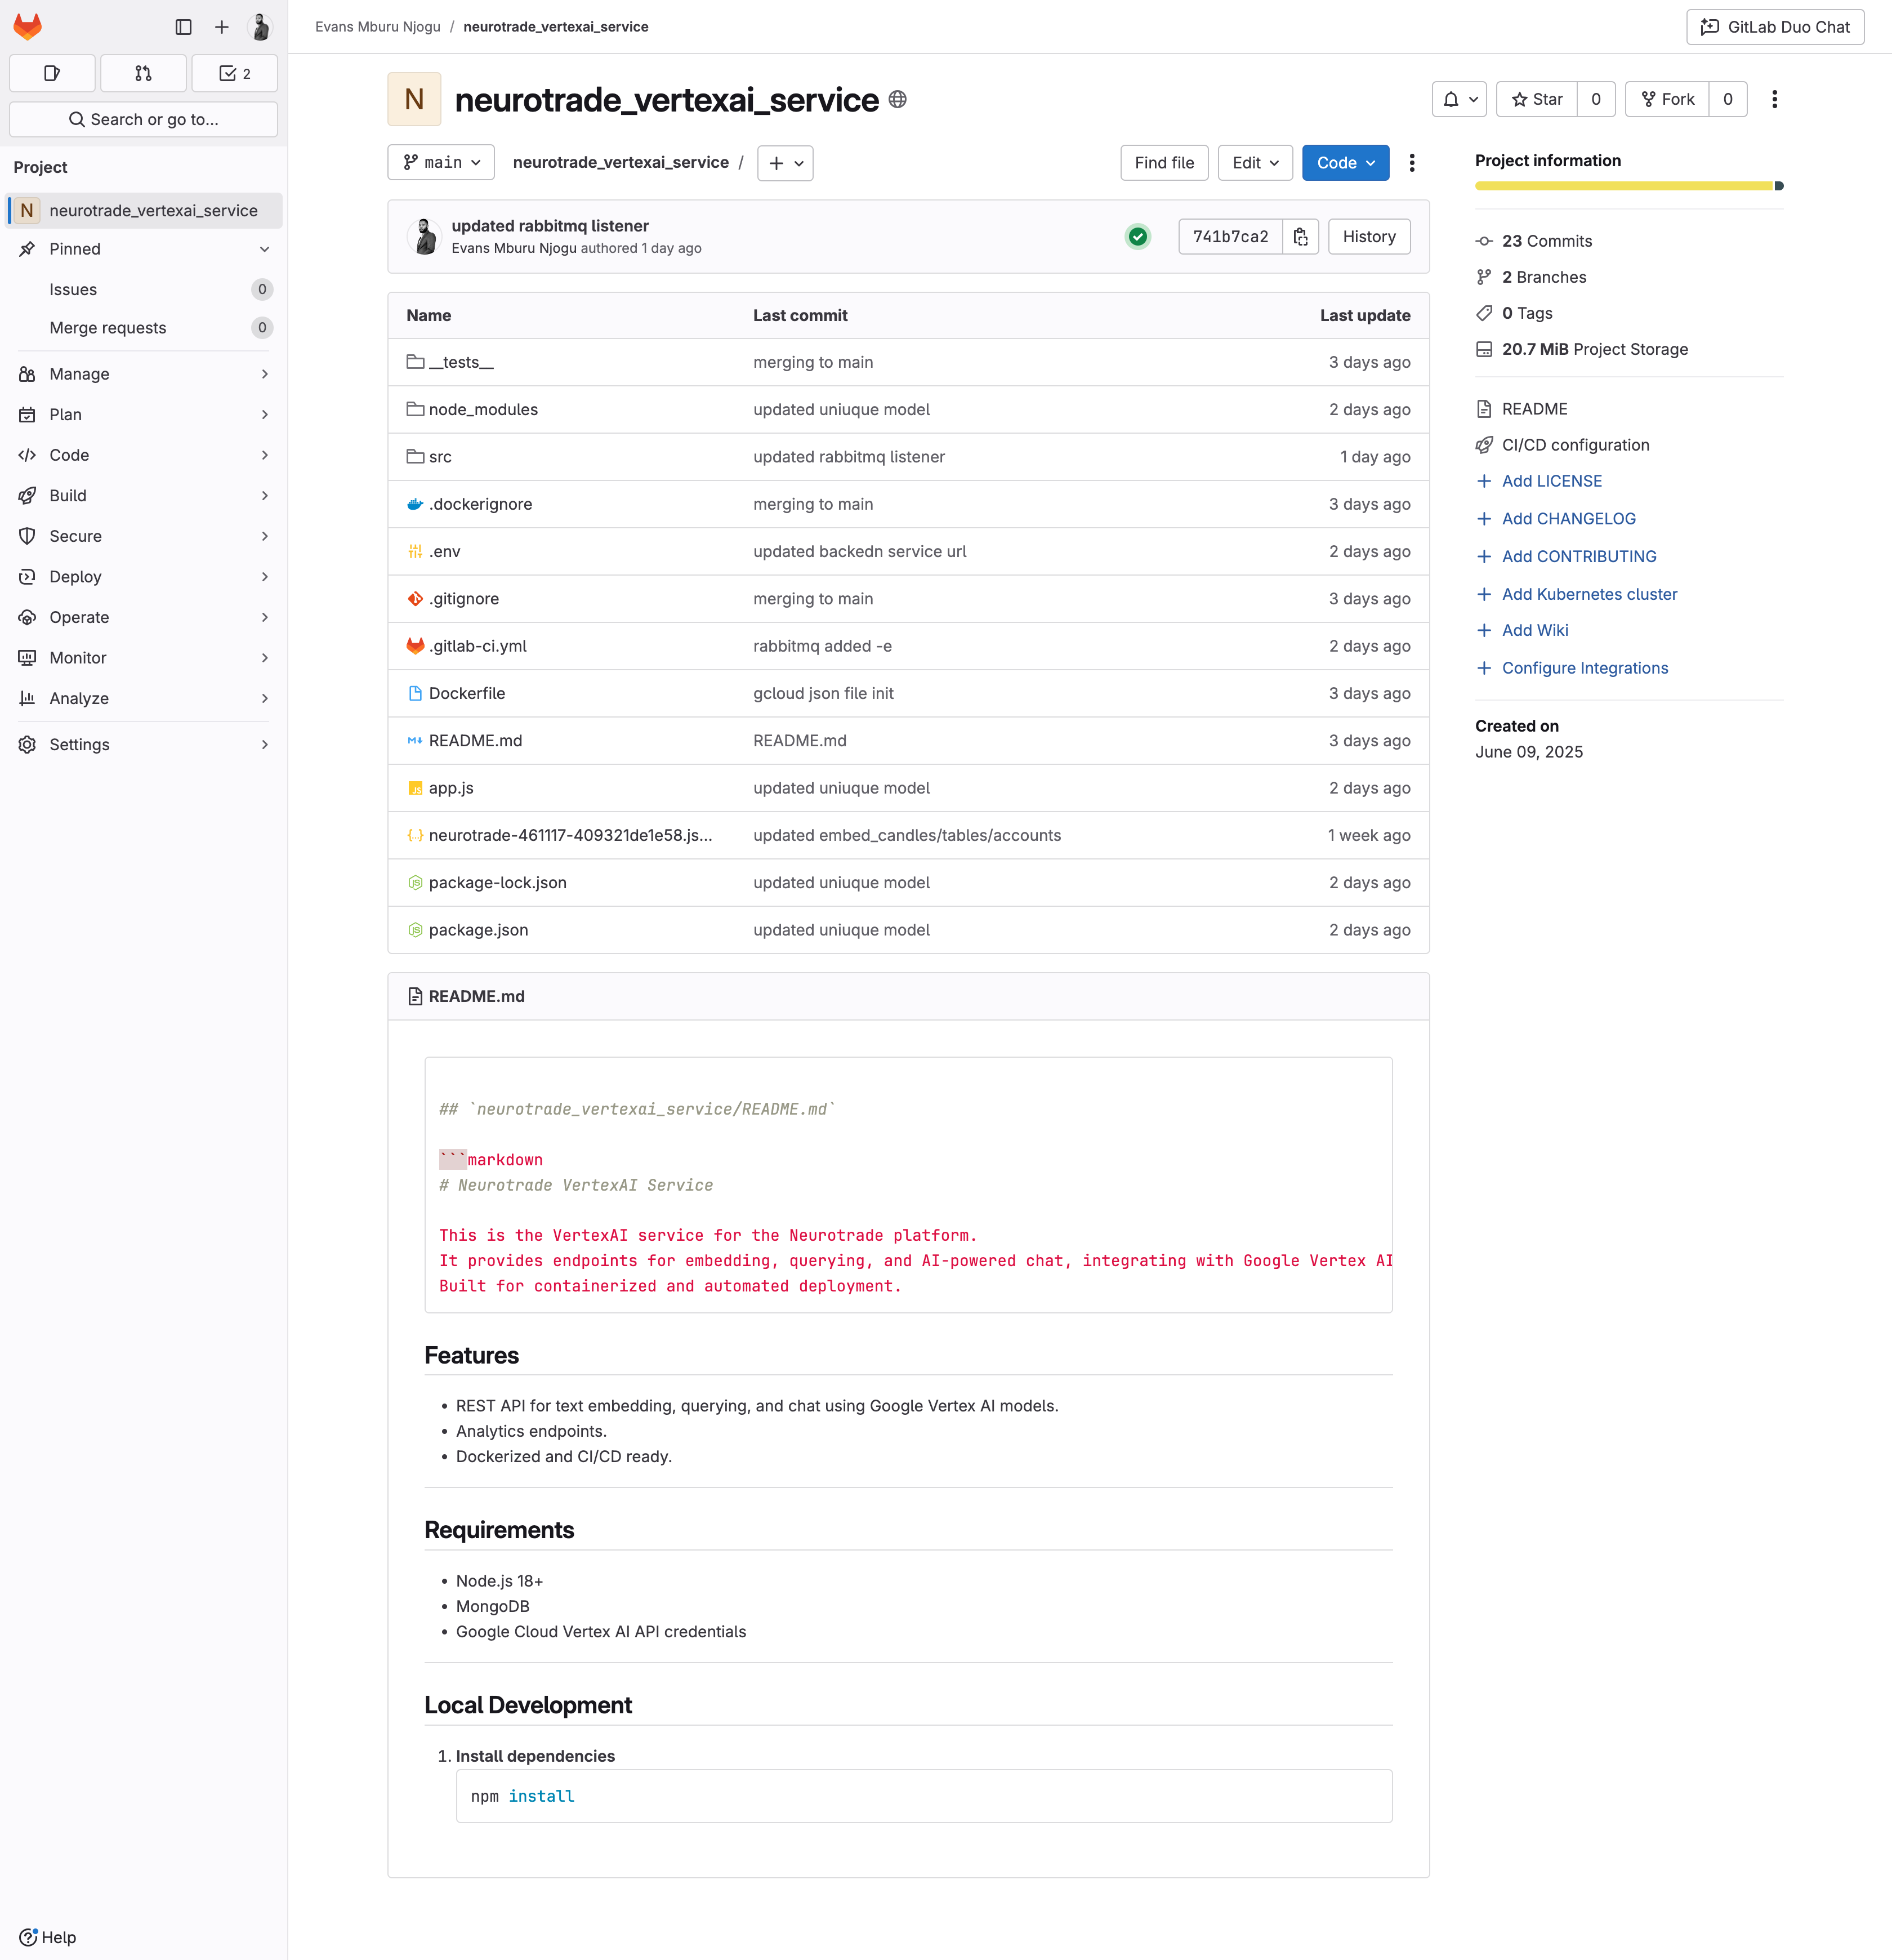Click the green pipeline passed status icon

[x=1137, y=237]
